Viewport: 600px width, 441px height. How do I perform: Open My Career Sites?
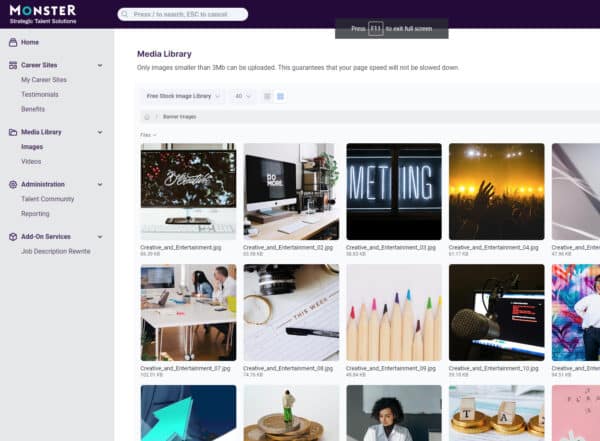tap(44, 80)
